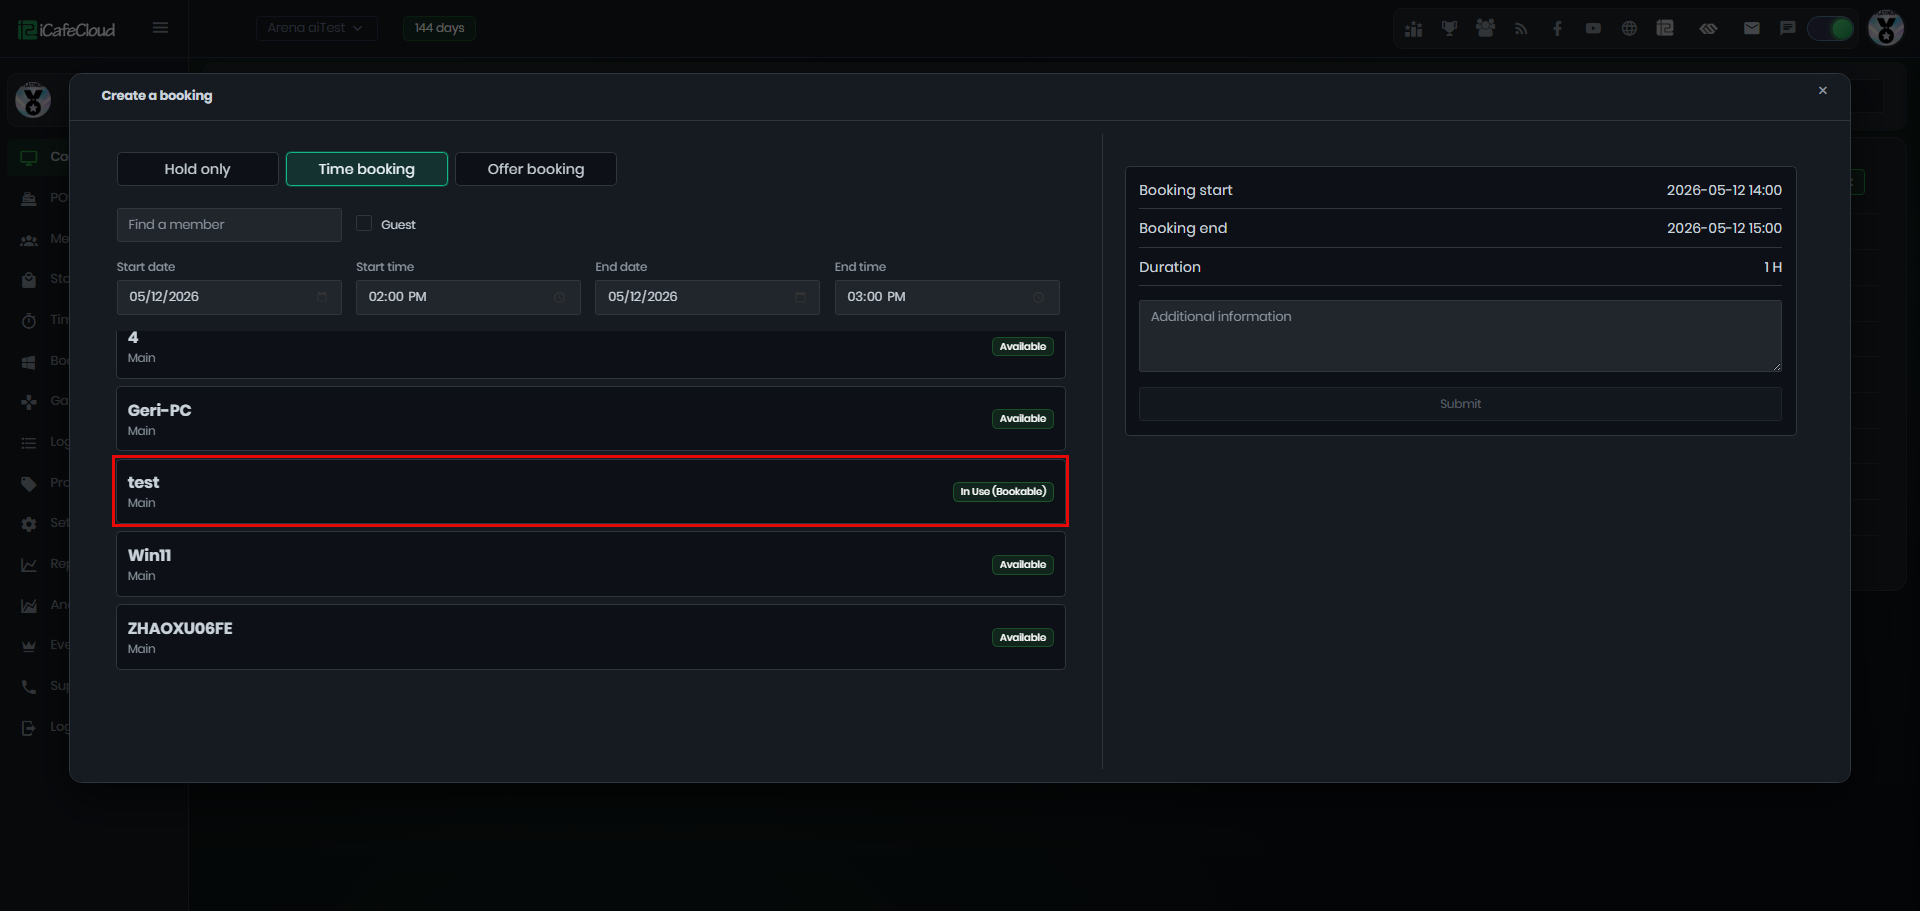Open clock icon in End time field
1920x911 pixels.
coord(1039,297)
